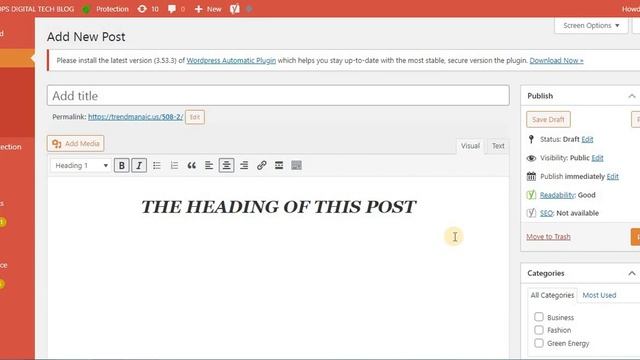Image resolution: width=640 pixels, height=360 pixels.
Task: Open the Yoast SEO admin bar icon
Action: pos(235,9)
